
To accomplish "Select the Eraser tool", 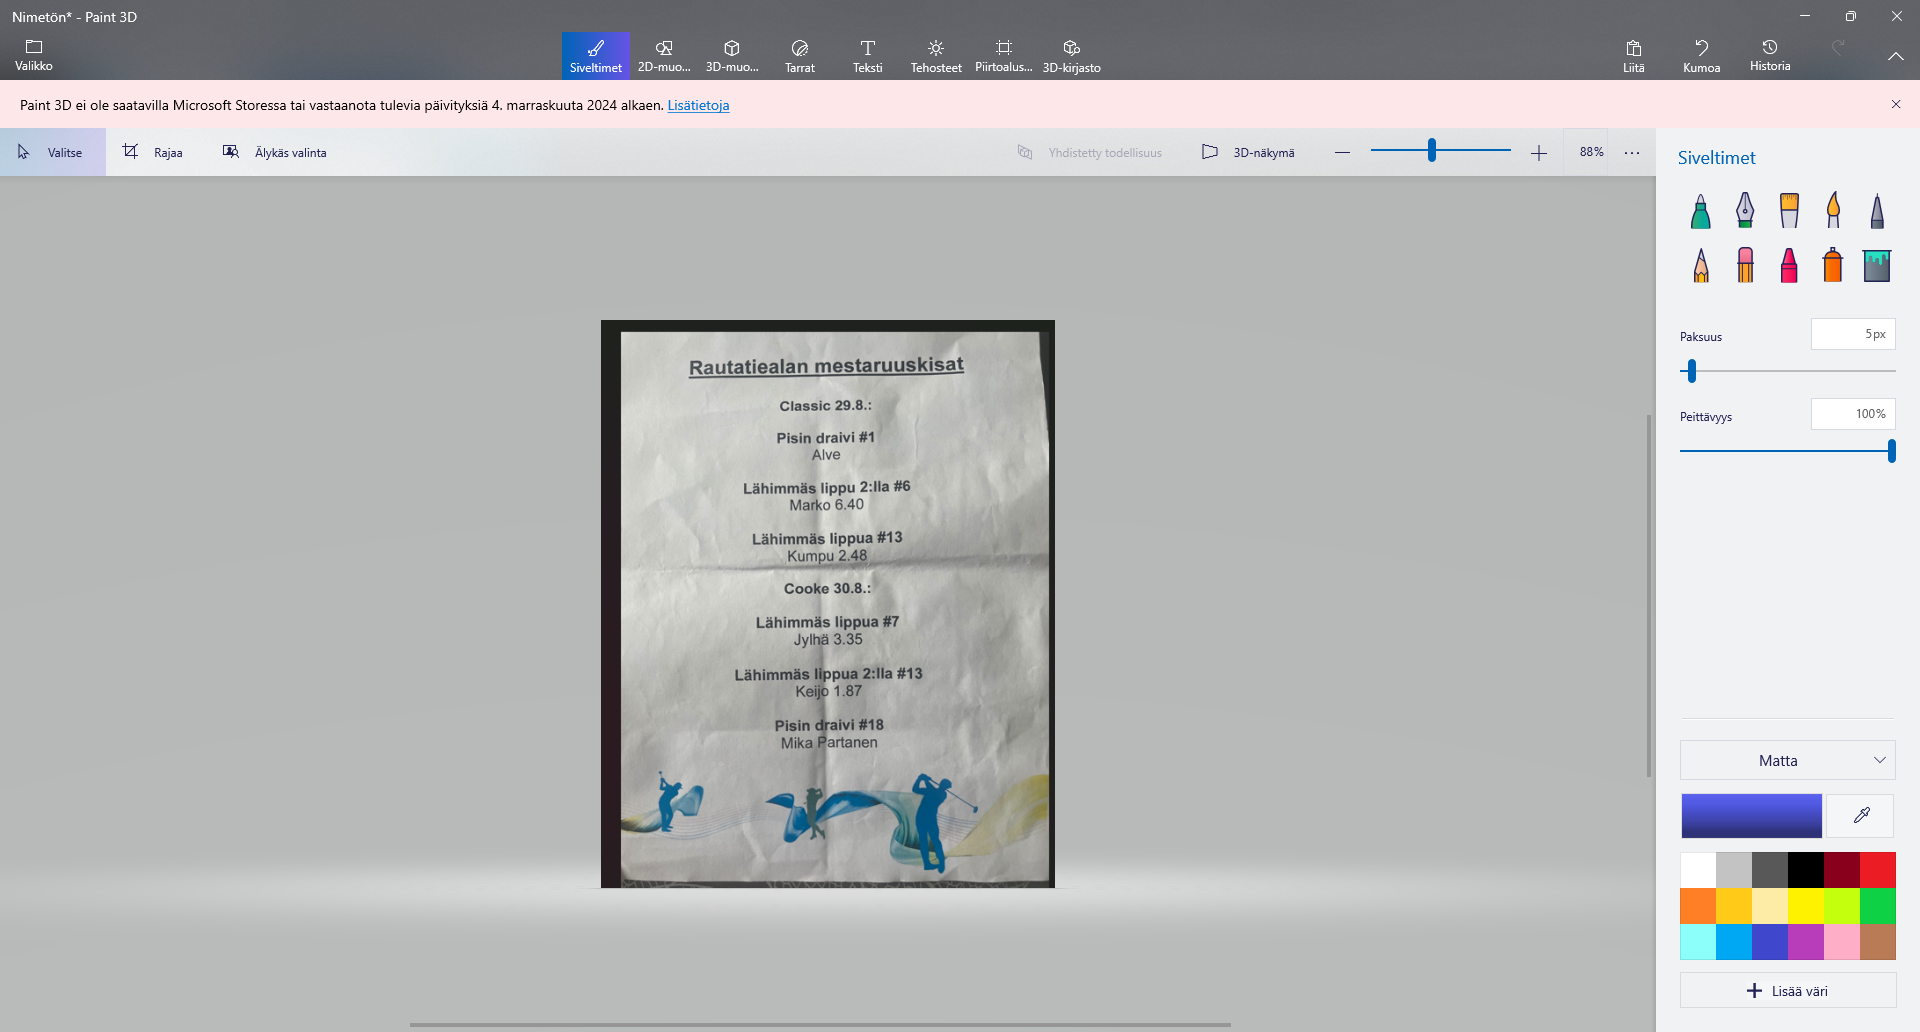I will tap(1745, 266).
